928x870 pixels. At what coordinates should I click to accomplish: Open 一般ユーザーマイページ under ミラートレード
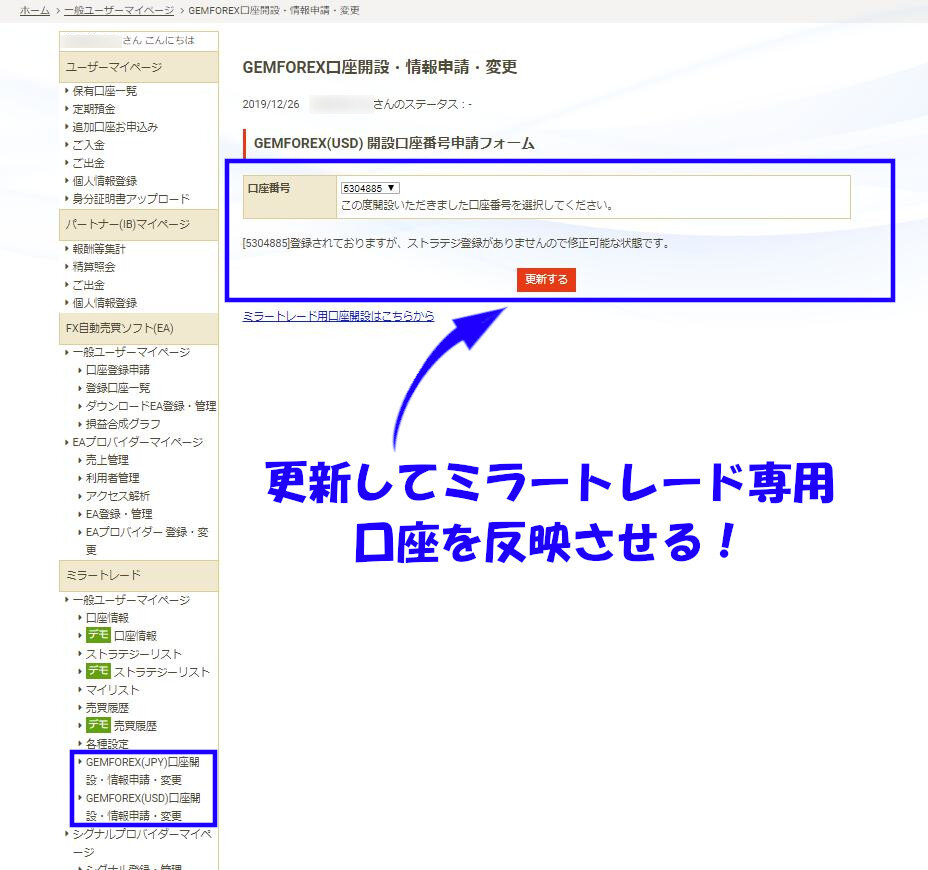(131, 600)
